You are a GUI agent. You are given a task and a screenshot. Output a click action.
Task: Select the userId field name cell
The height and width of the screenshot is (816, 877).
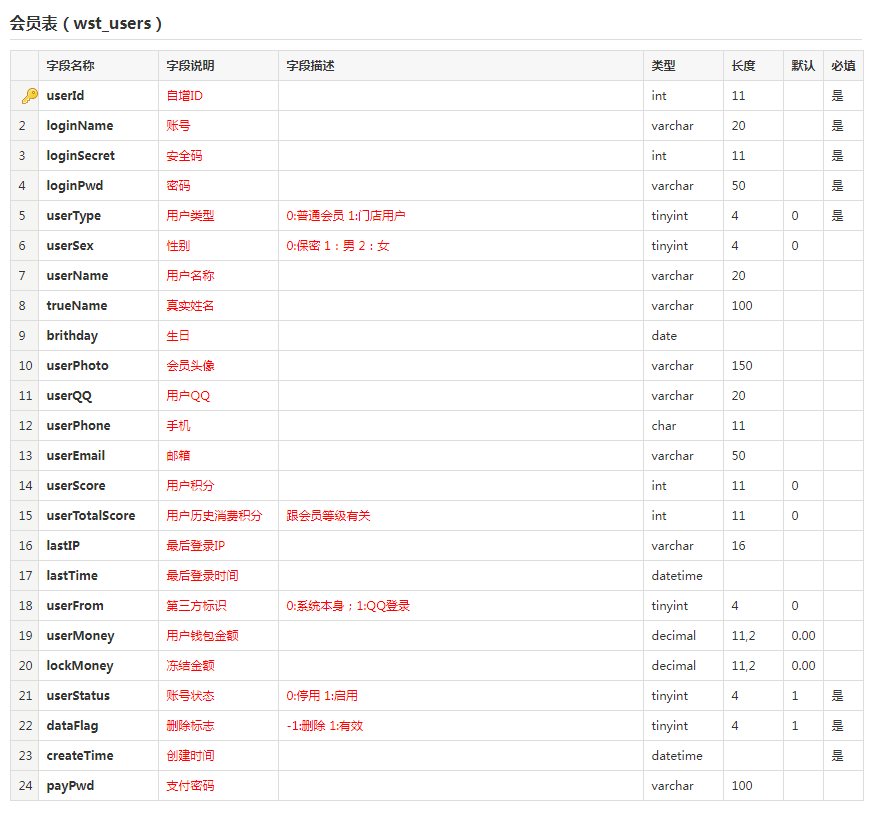click(66, 96)
